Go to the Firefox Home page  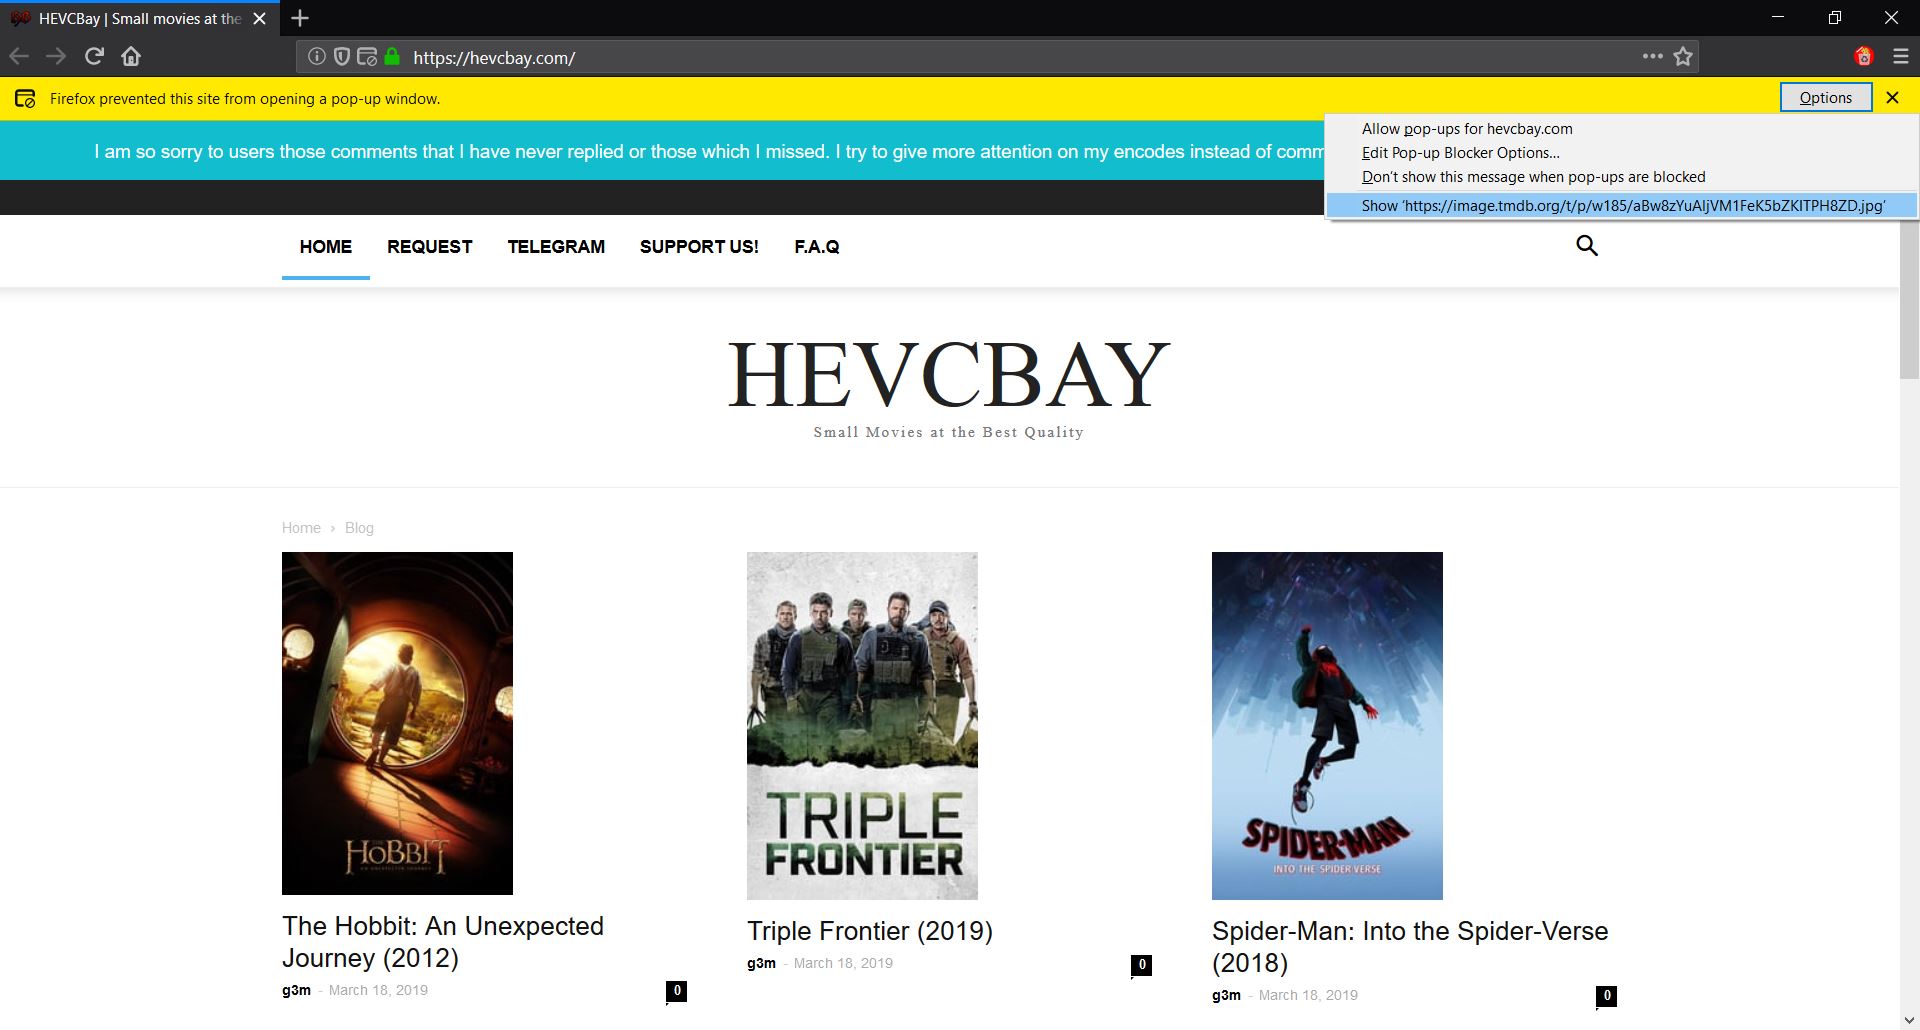pyautogui.click(x=131, y=57)
